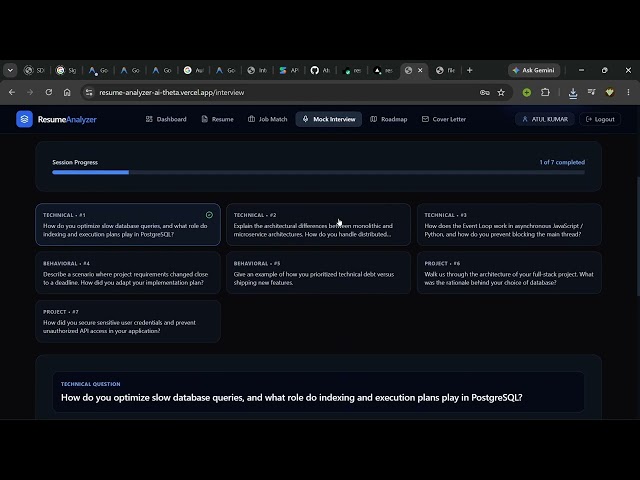Switch to the 'File' last tab
This screenshot has height=480, width=640.
[445, 70]
